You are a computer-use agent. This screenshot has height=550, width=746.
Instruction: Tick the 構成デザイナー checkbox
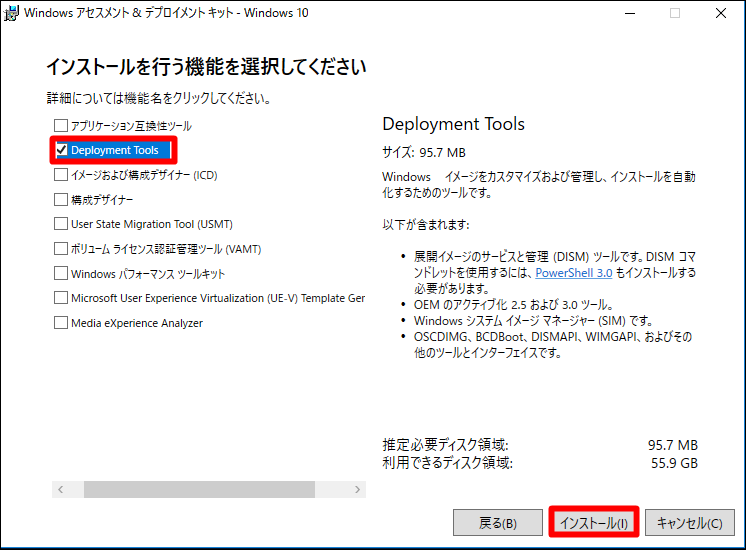(x=61, y=199)
